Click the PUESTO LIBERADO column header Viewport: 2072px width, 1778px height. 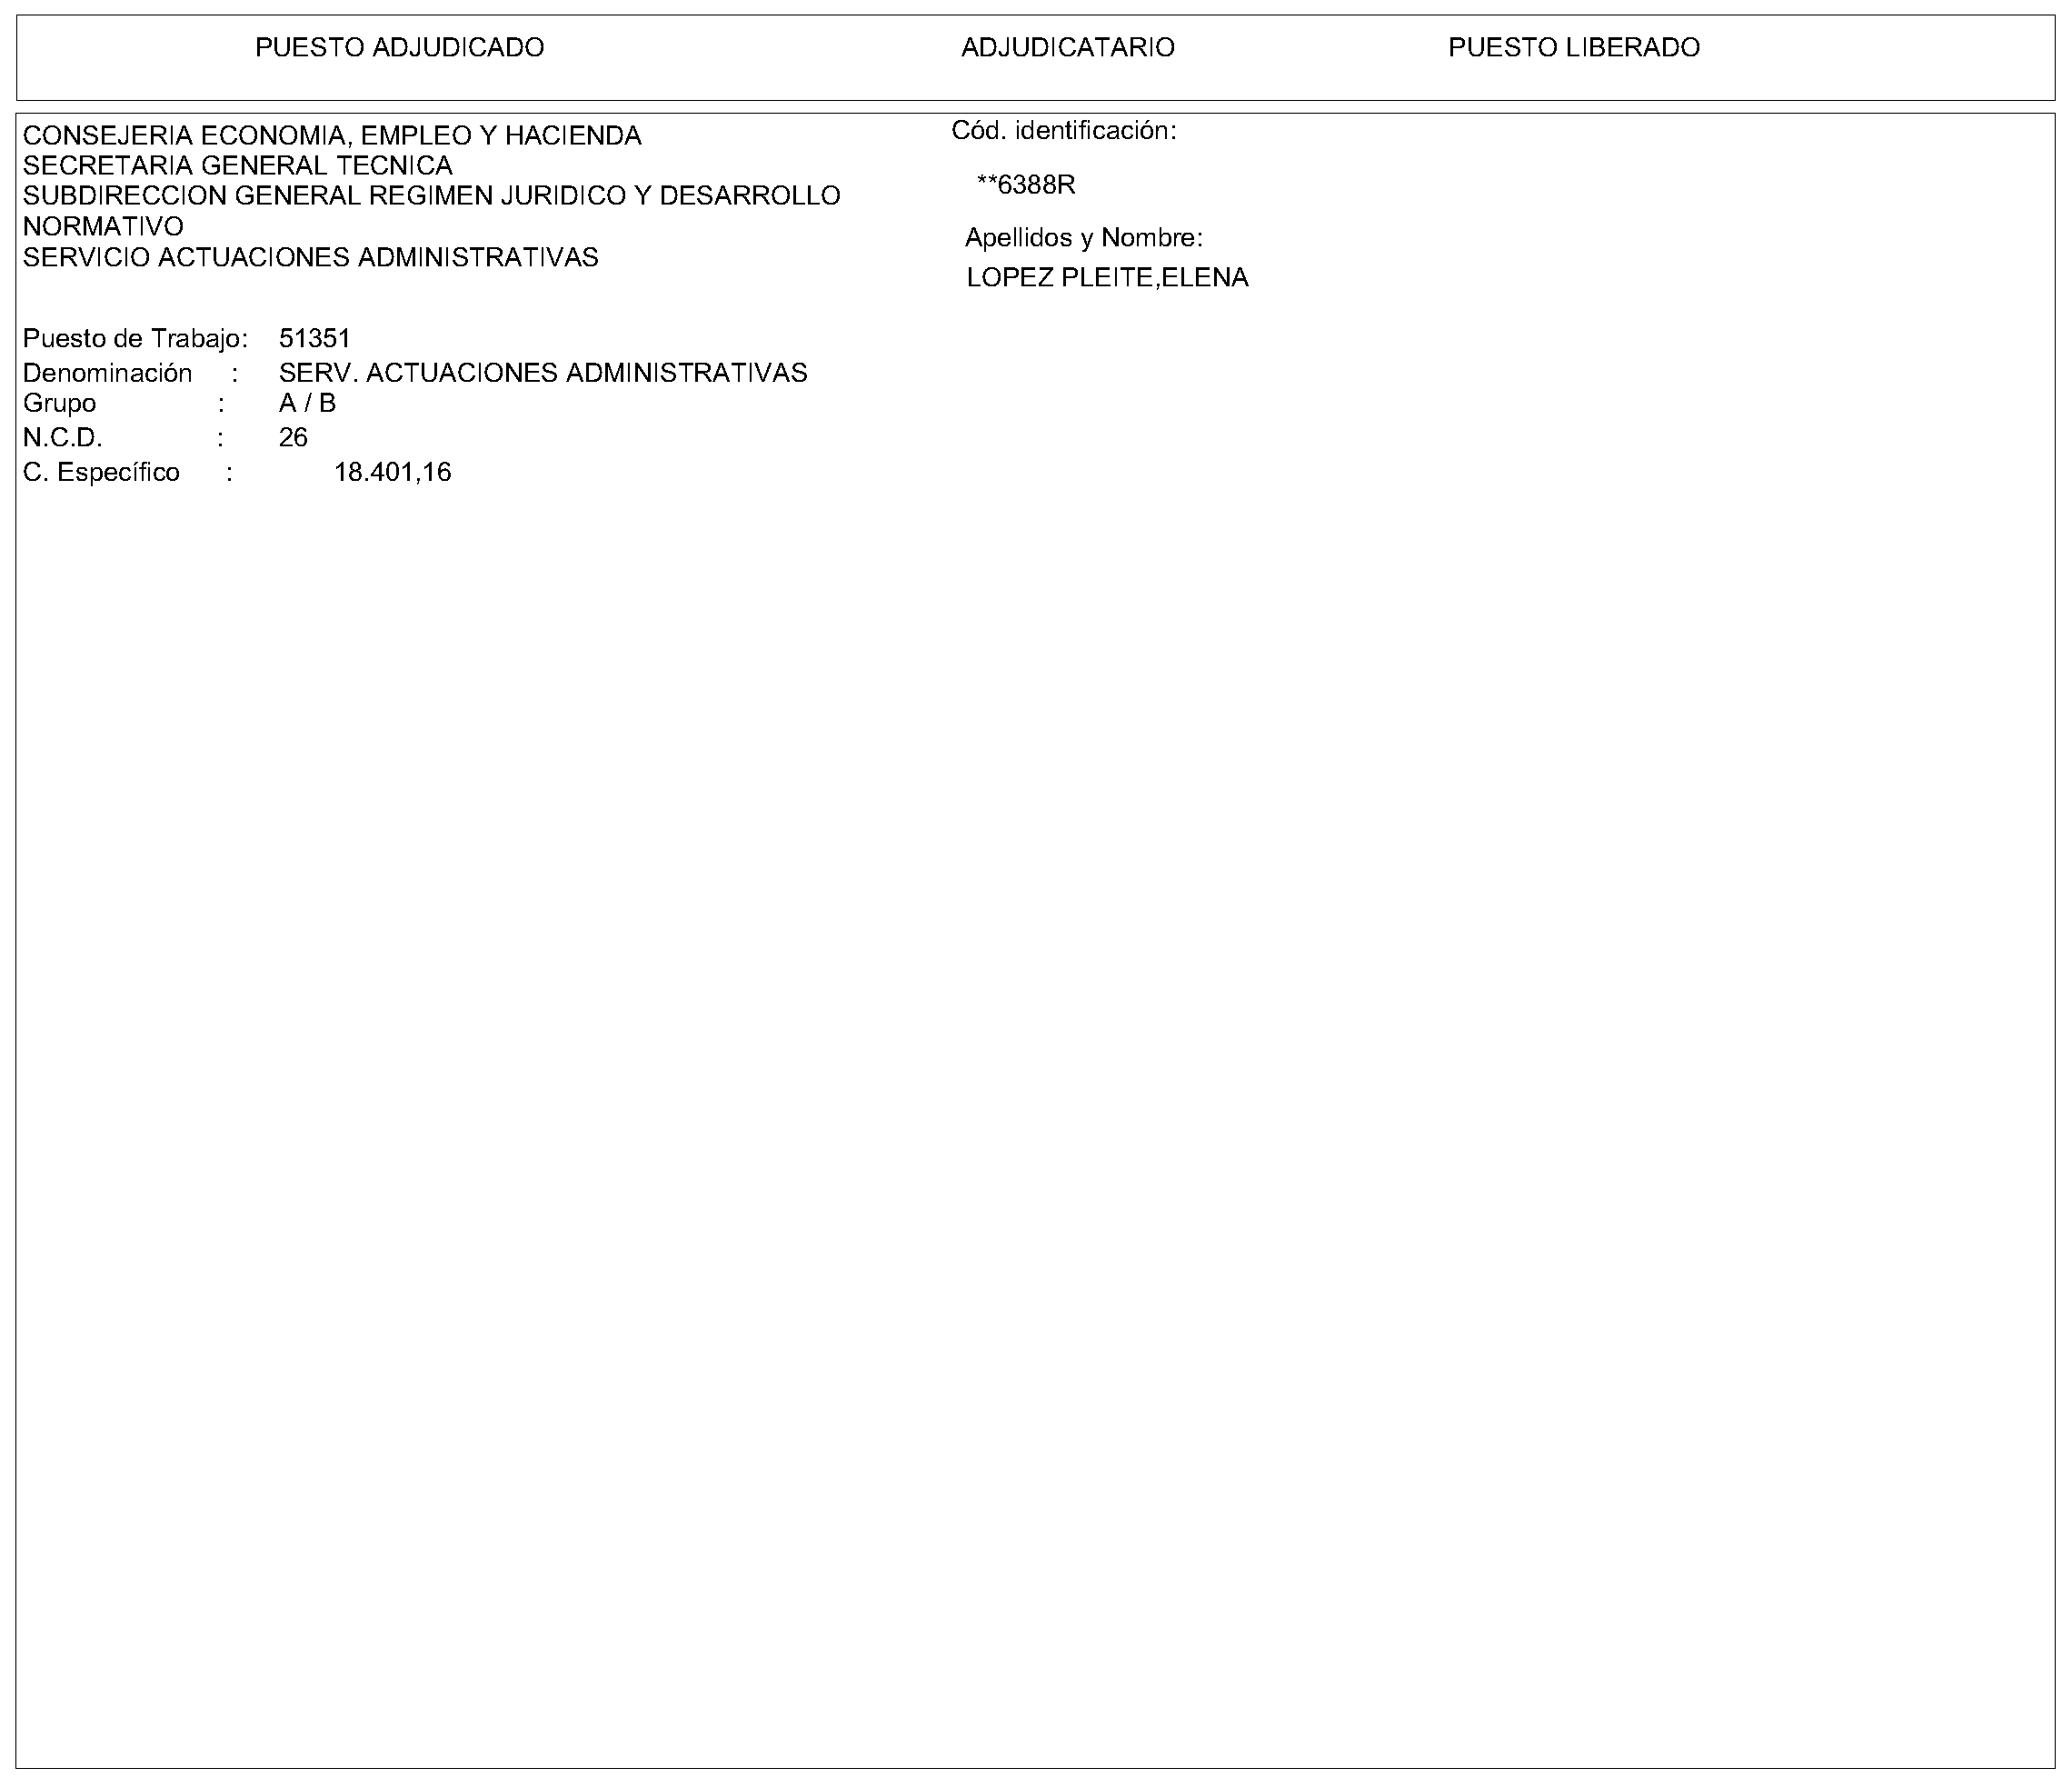(1573, 47)
